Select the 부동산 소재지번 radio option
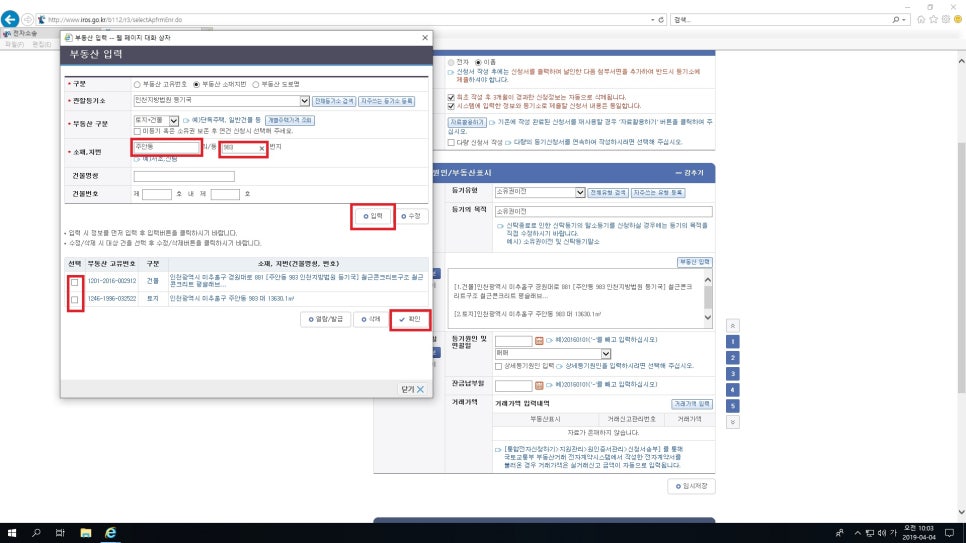Image resolution: width=966 pixels, height=543 pixels. click(196, 84)
